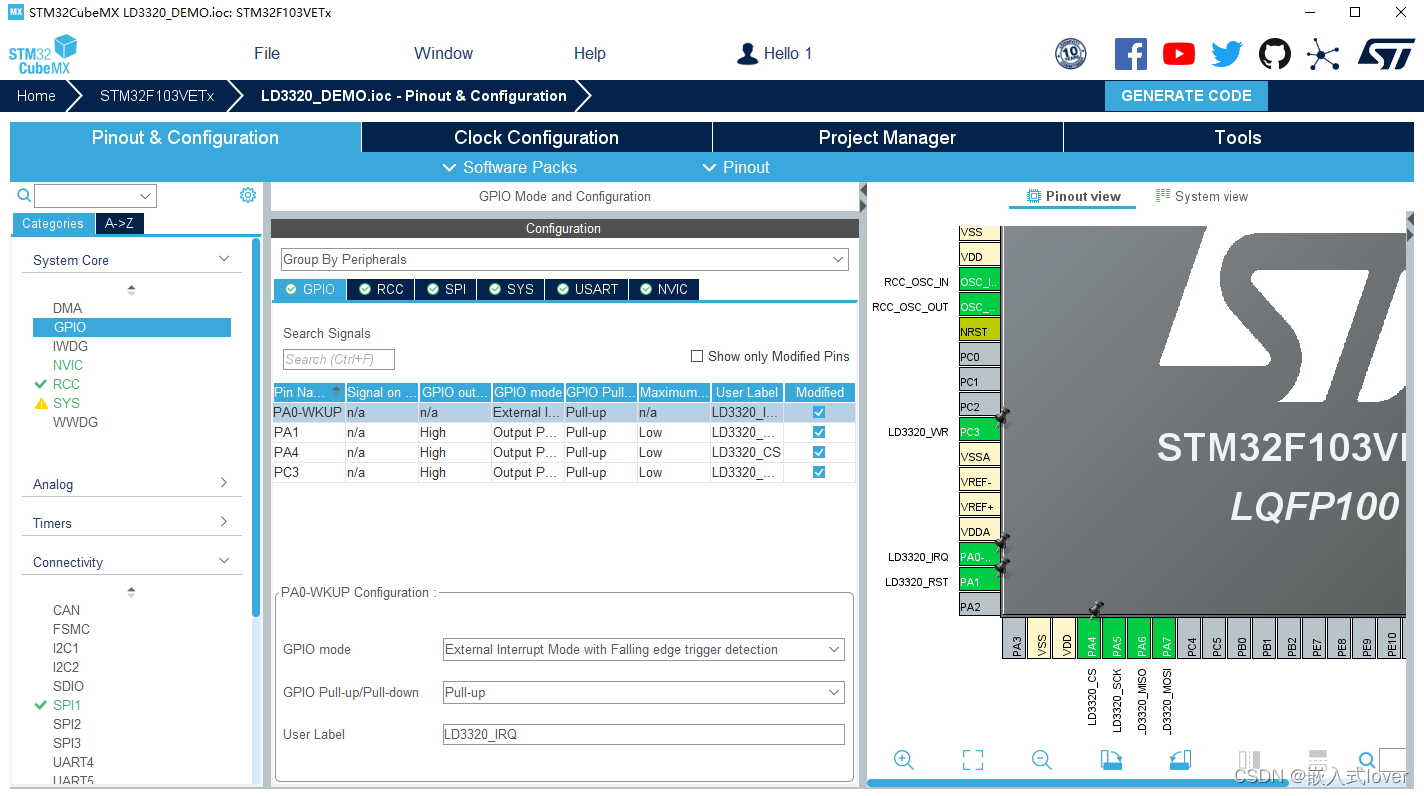Image resolution: width=1424 pixels, height=796 pixels.
Task: Switch to System view tab
Action: tap(1202, 196)
